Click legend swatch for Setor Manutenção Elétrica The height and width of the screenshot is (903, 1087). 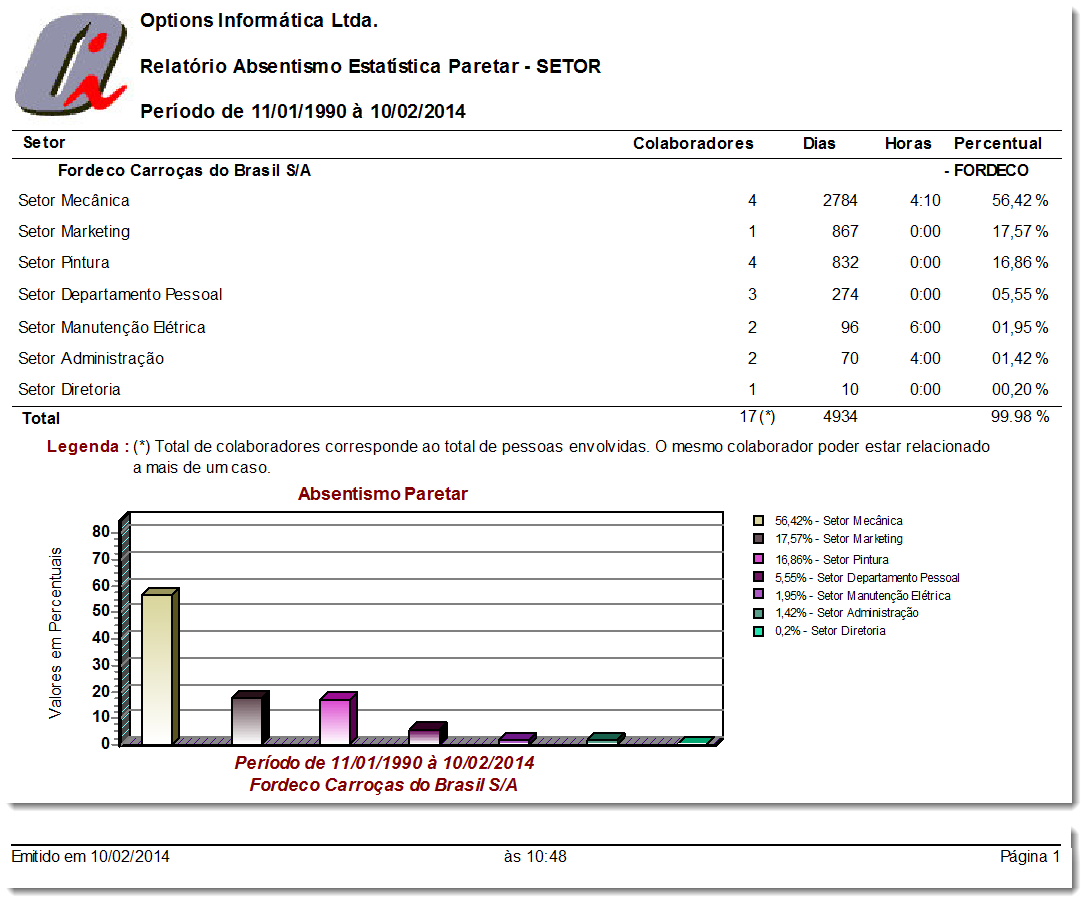tap(758, 594)
